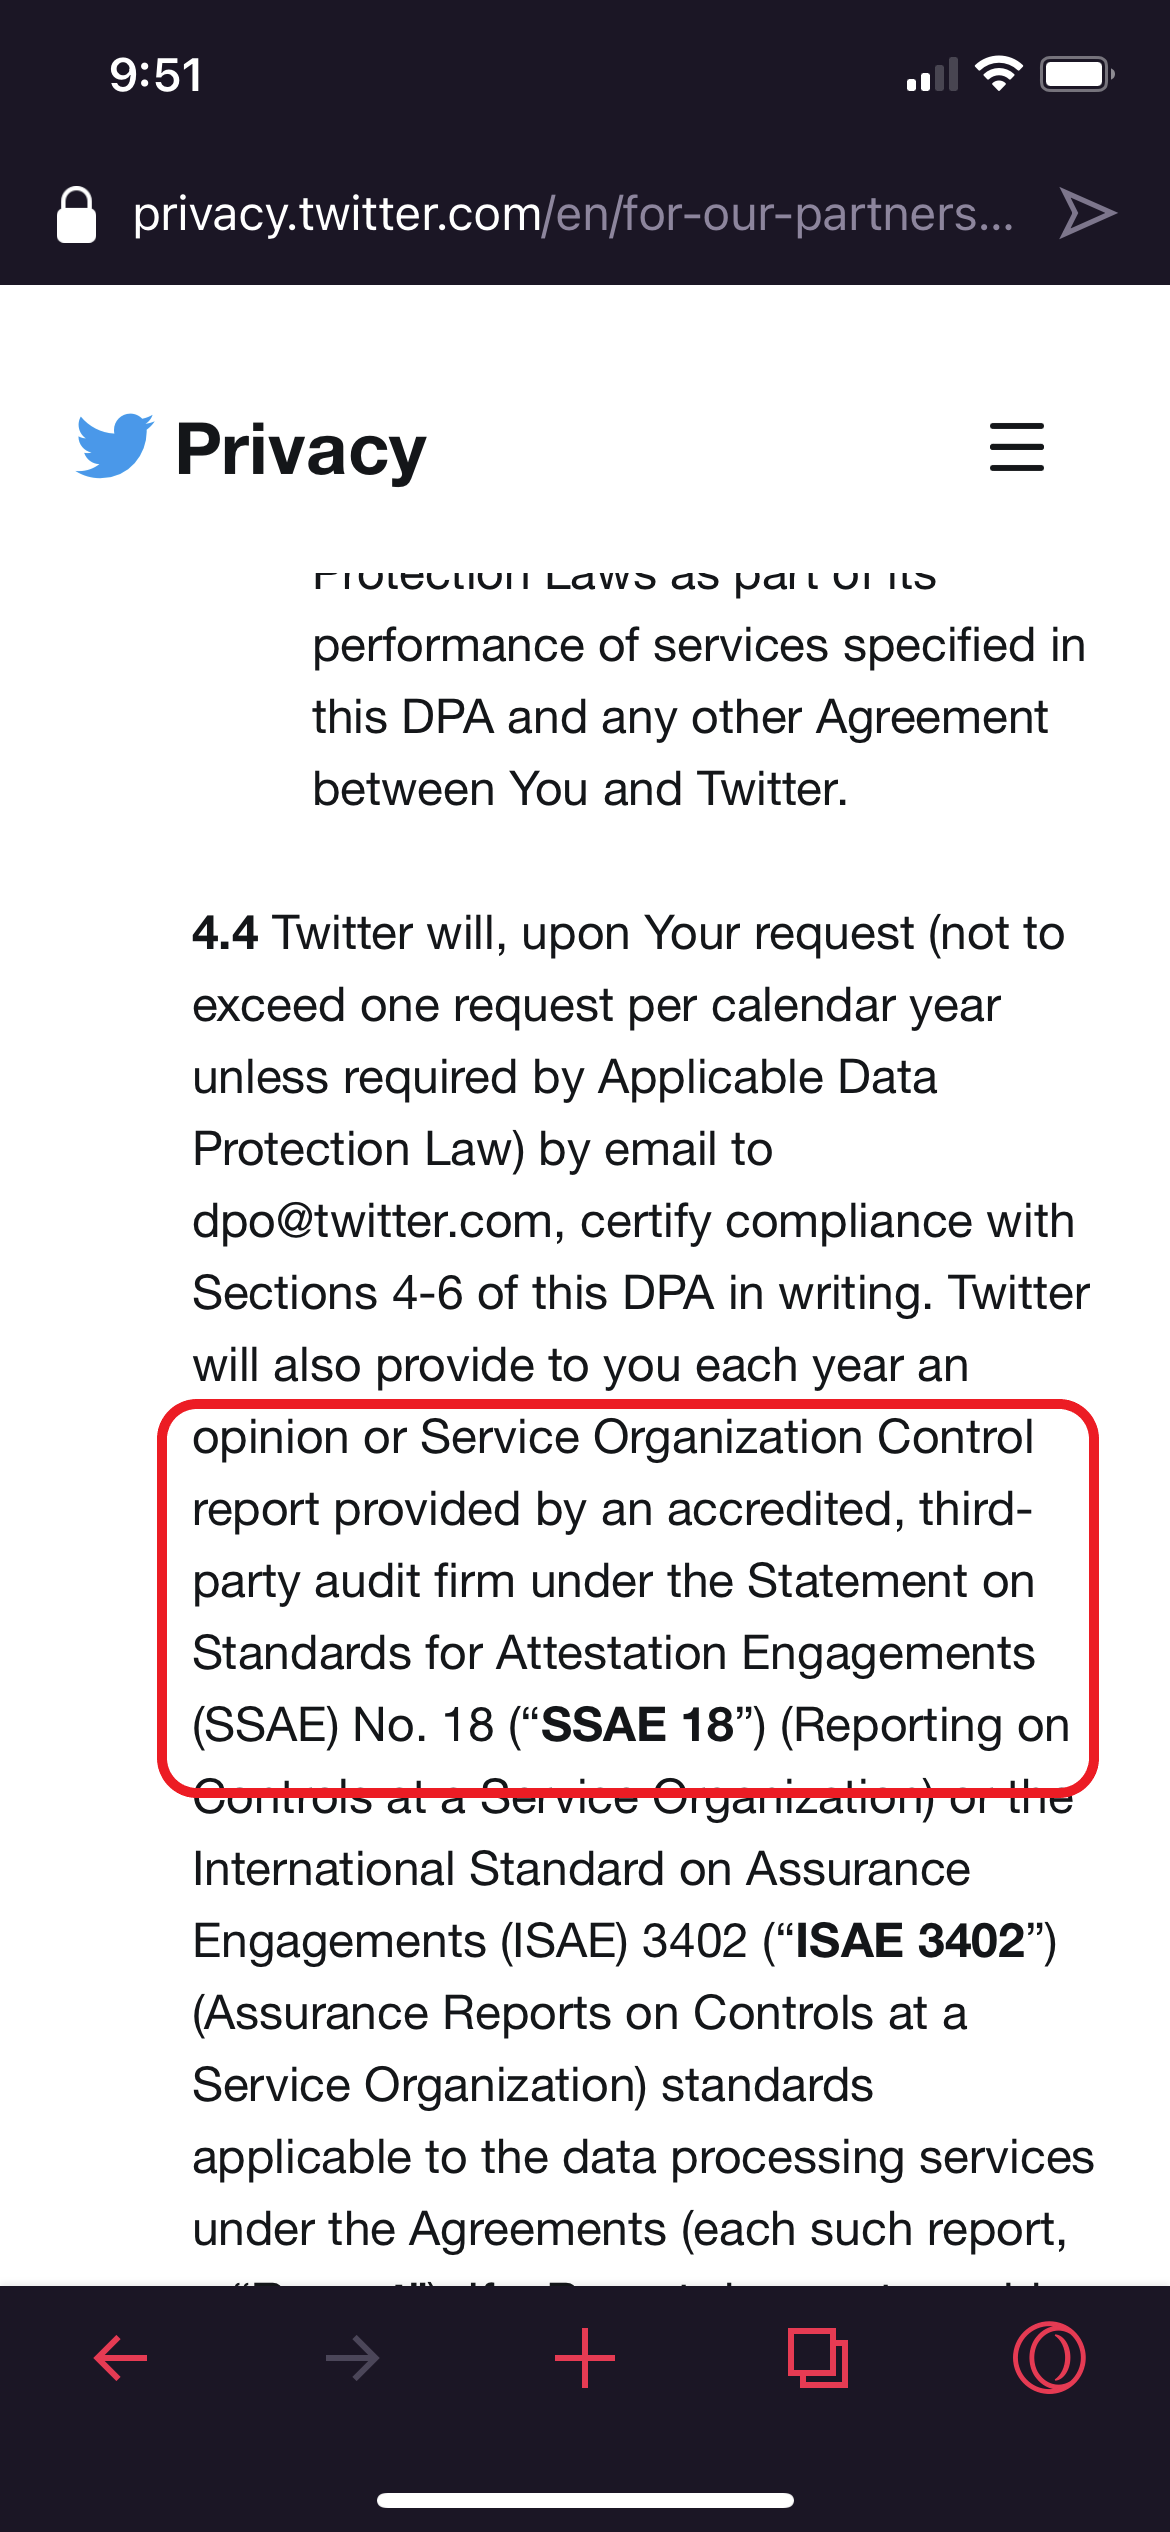Open the tabs overview icon
This screenshot has width=1170, height=2532.
[818, 2358]
